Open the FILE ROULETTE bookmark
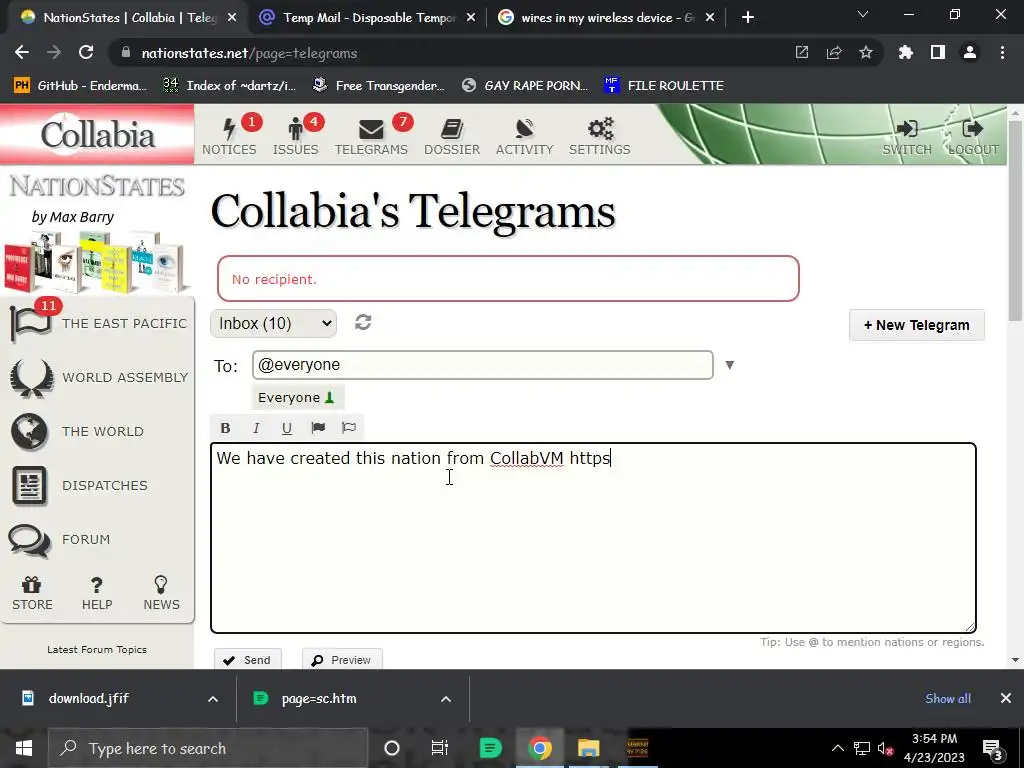This screenshot has height=768, width=1024. point(664,86)
